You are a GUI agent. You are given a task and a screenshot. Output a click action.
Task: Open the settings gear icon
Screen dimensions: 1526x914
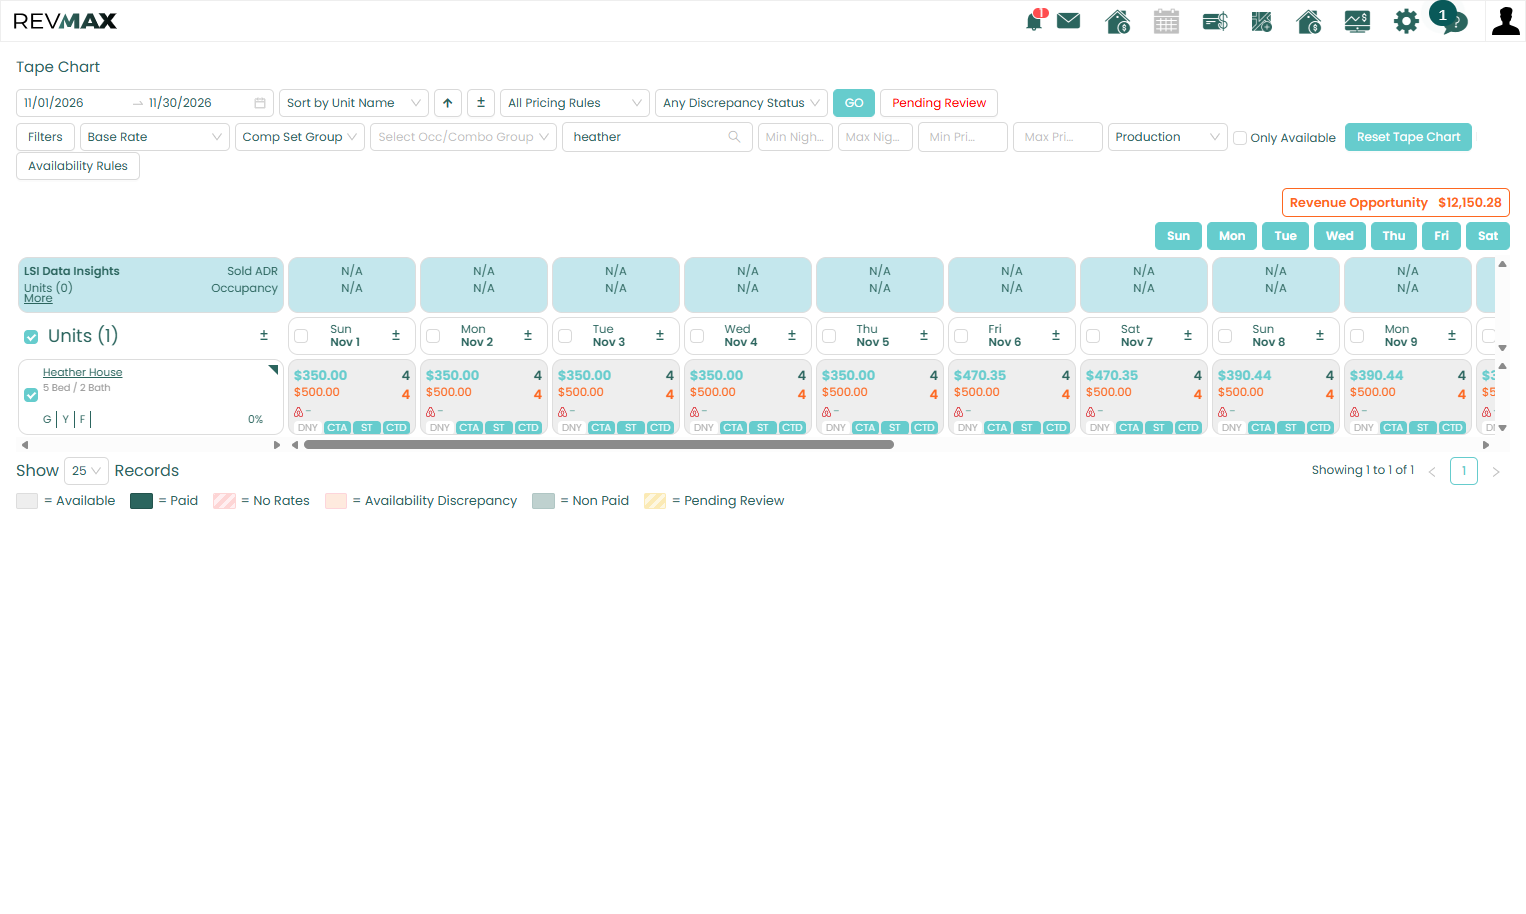[x=1406, y=21]
